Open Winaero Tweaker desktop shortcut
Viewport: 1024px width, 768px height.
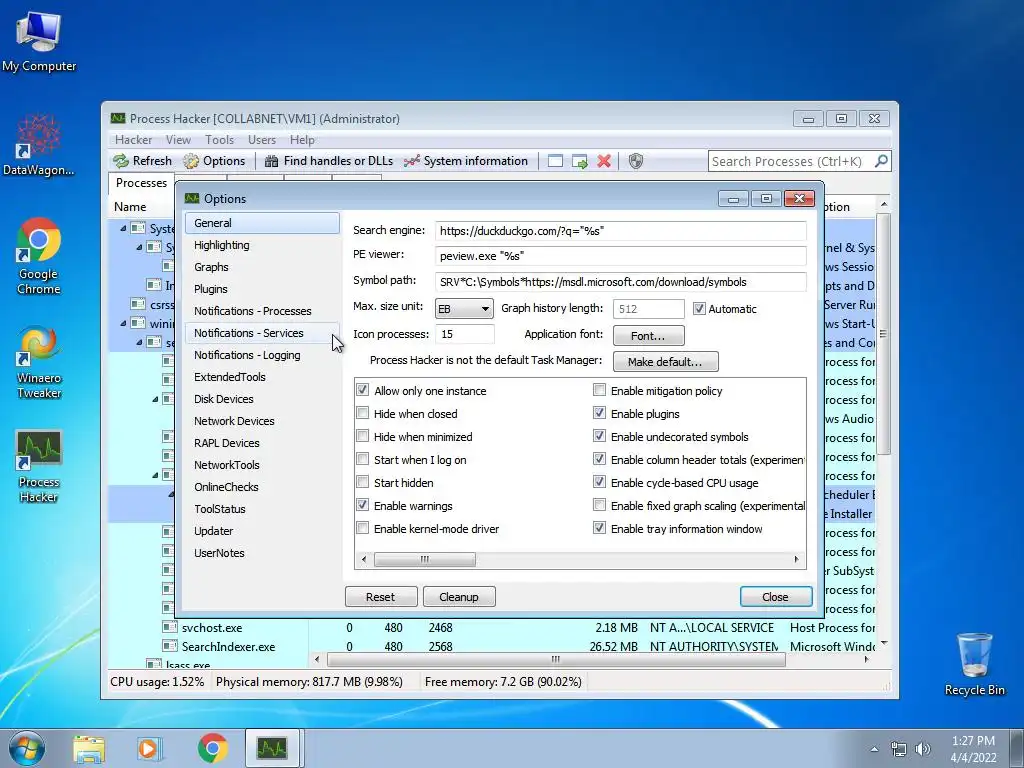[39, 361]
